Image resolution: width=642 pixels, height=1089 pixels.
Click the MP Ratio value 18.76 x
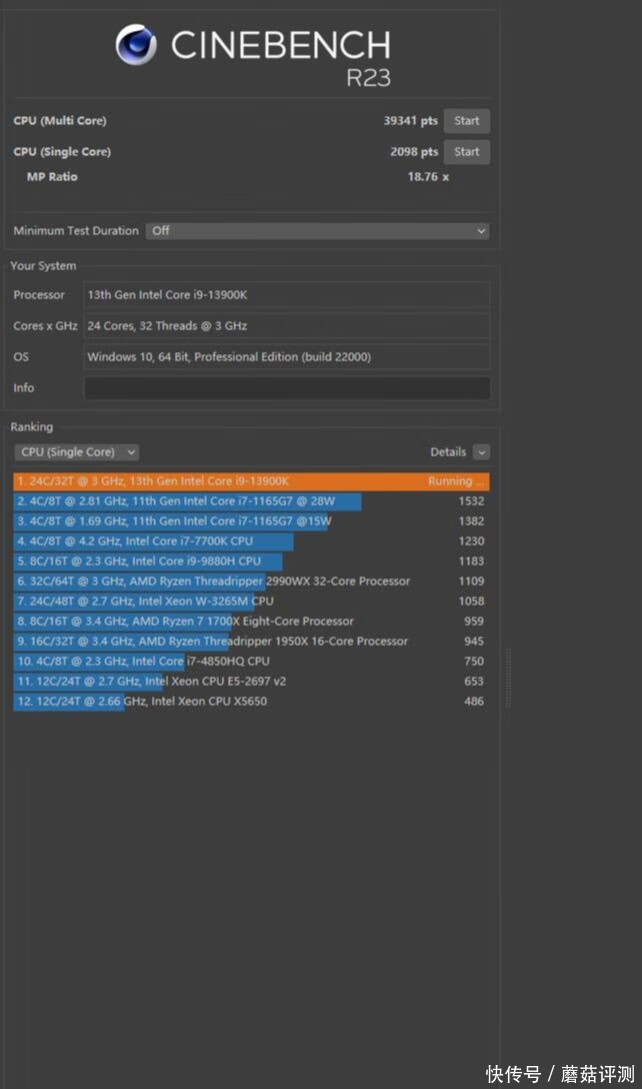[428, 177]
